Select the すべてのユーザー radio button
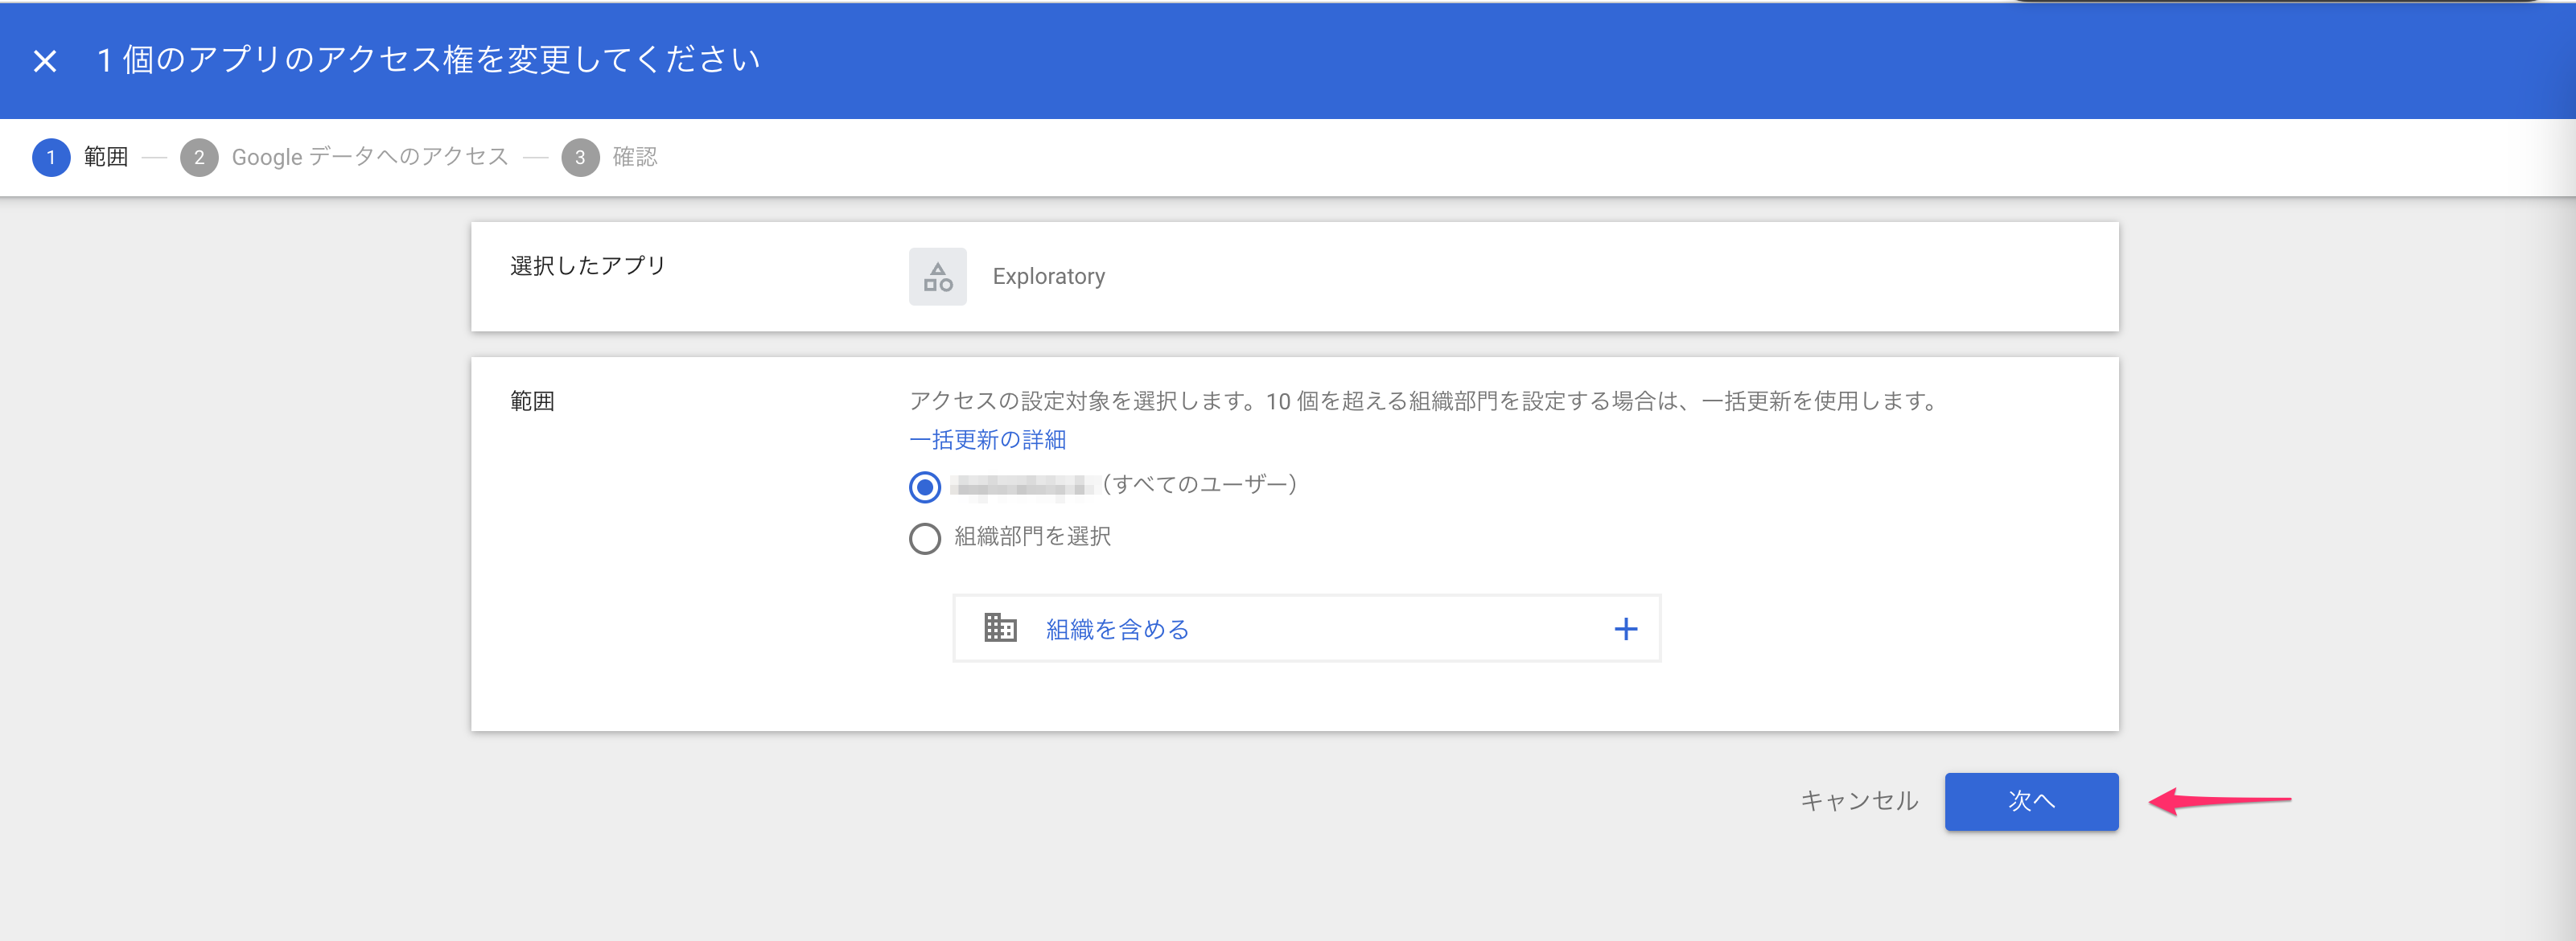The image size is (2576, 941). (x=924, y=487)
